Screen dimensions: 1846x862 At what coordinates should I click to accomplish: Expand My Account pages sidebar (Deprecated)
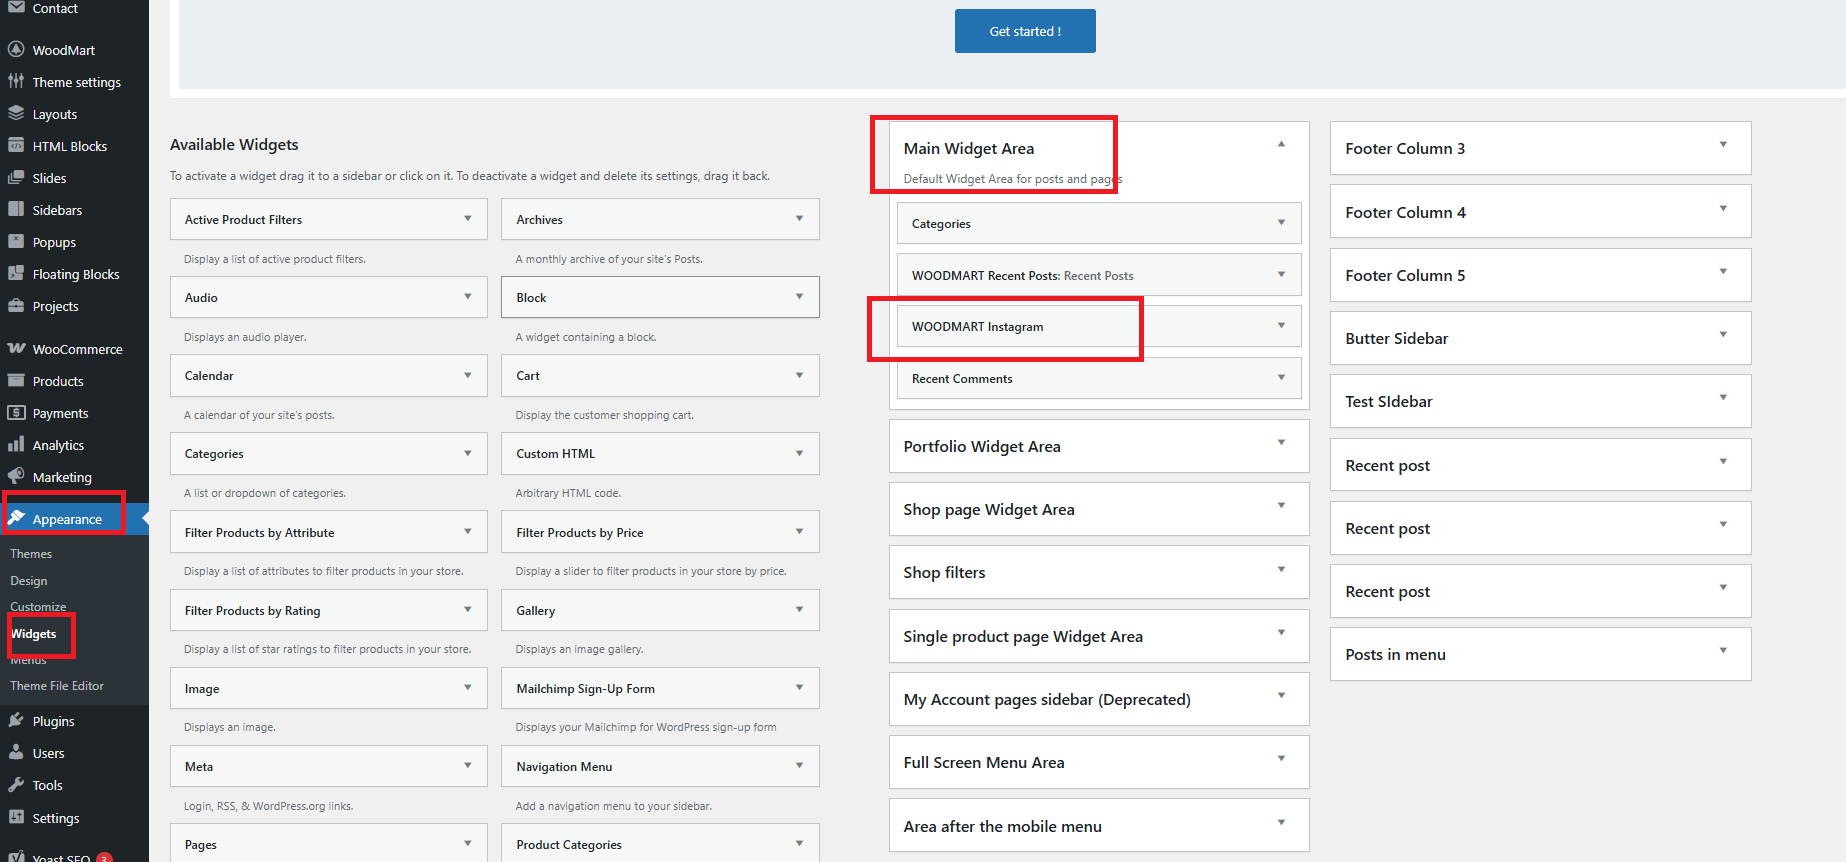1281,695
